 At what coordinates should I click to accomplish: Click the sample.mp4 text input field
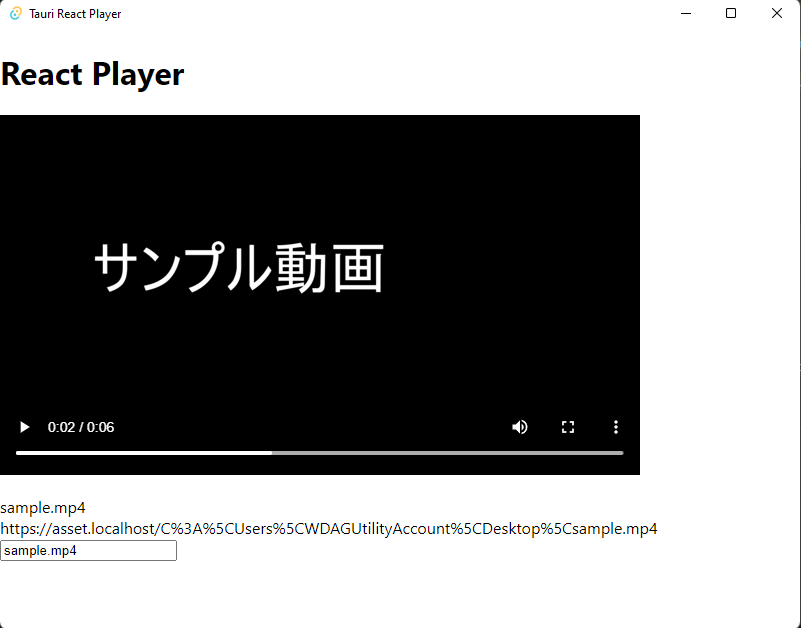pos(88,550)
